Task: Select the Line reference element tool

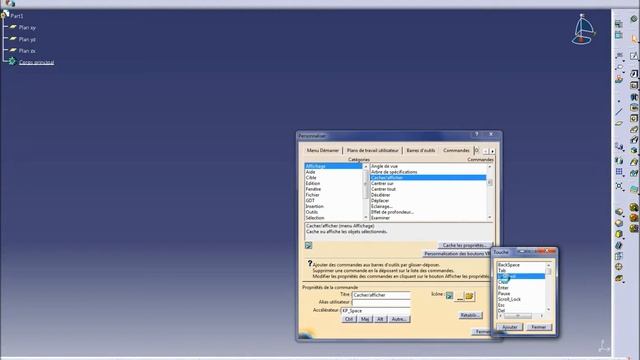Action: click(619, 111)
